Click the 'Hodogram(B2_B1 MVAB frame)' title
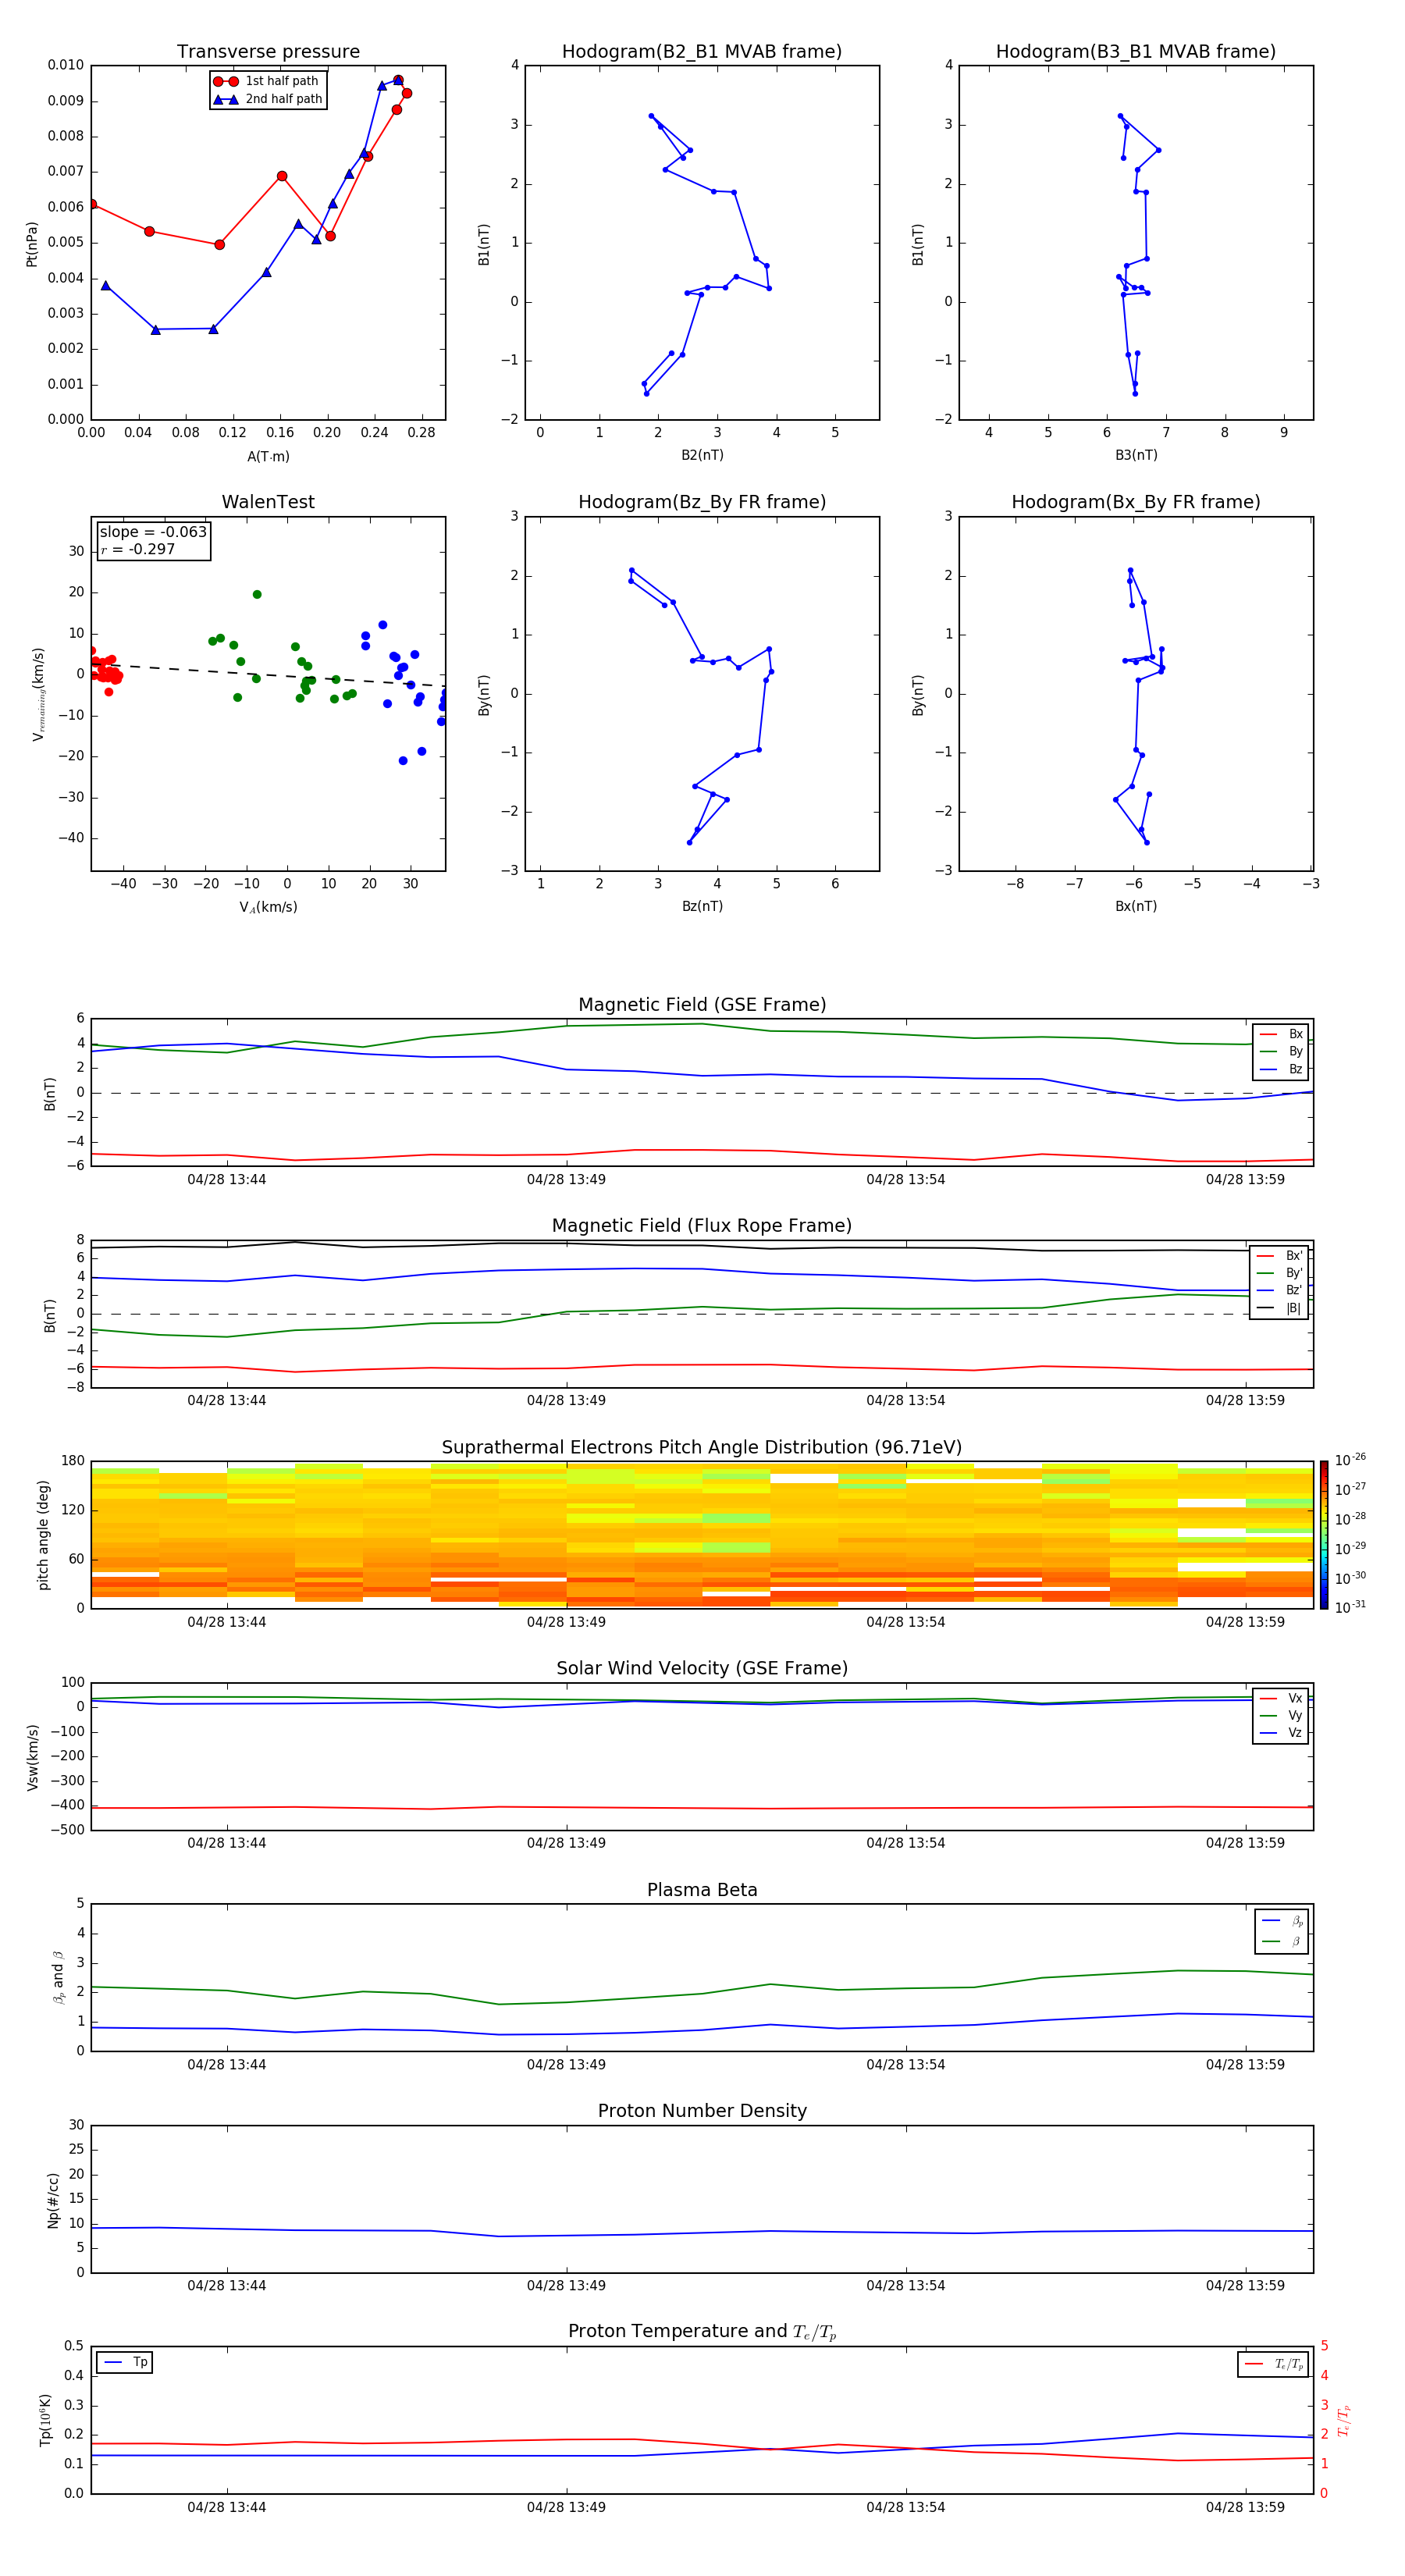 click(x=702, y=52)
